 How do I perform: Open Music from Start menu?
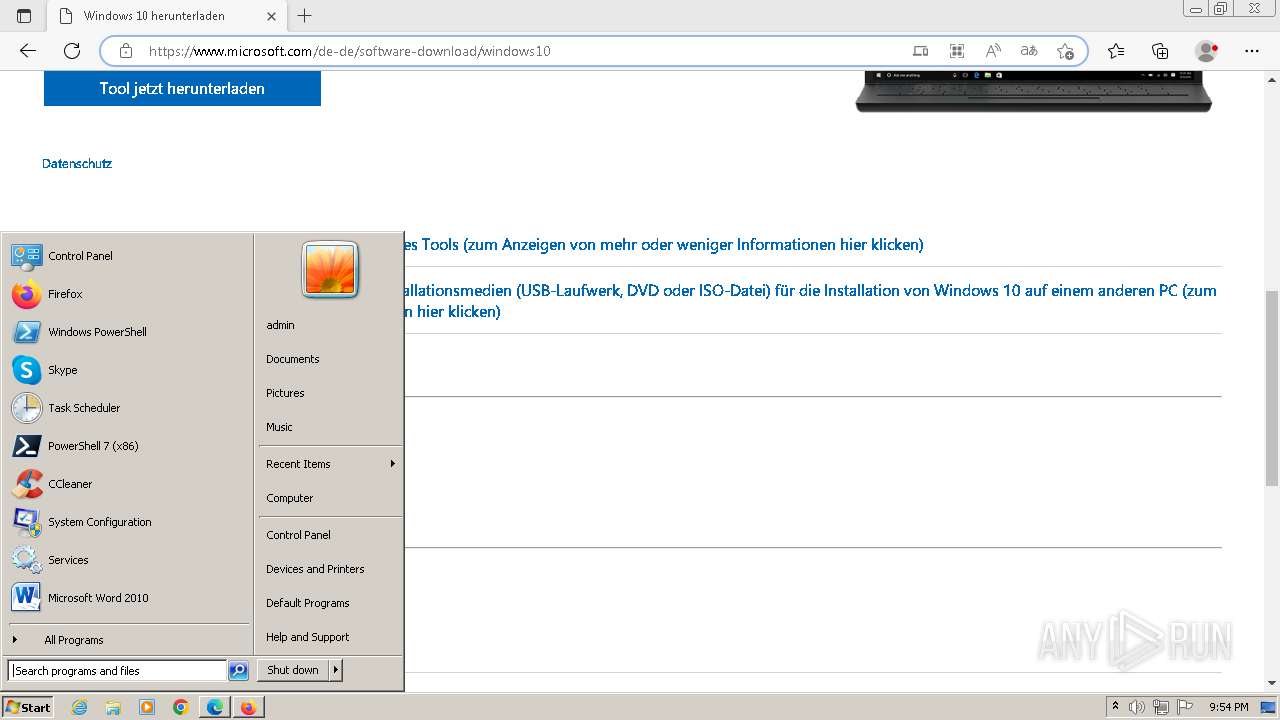(330, 427)
